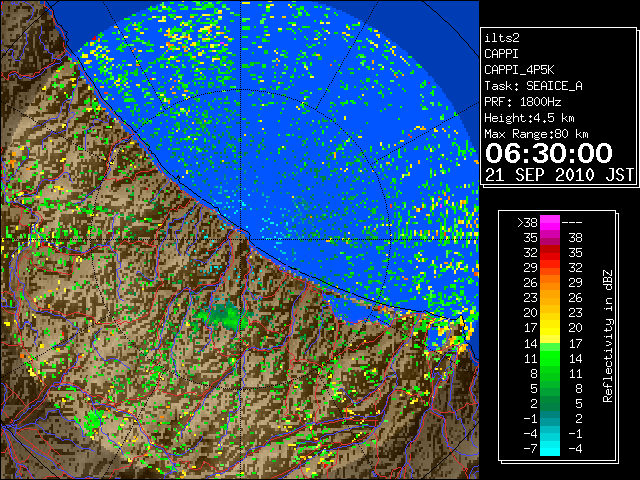
Task: Click the standalone 'CAPPI' product label
Action: (501, 54)
